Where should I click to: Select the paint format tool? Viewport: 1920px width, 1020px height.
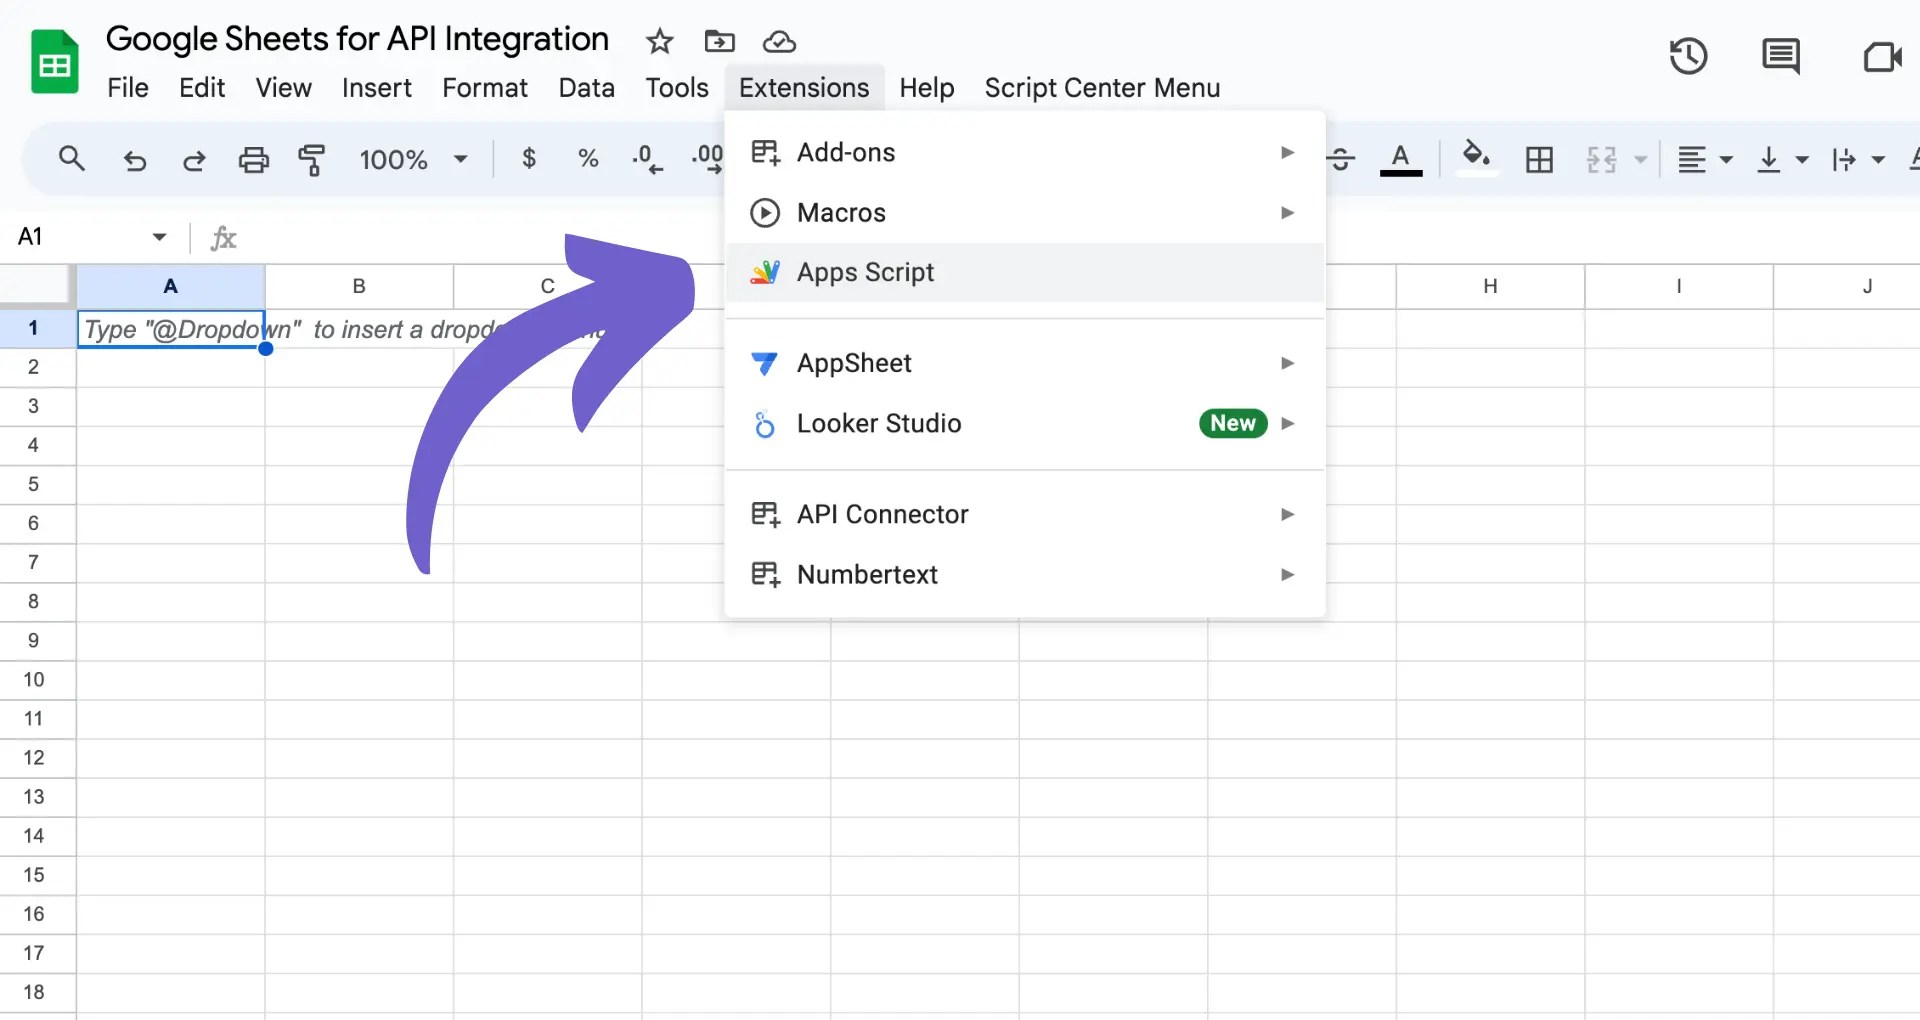(312, 159)
